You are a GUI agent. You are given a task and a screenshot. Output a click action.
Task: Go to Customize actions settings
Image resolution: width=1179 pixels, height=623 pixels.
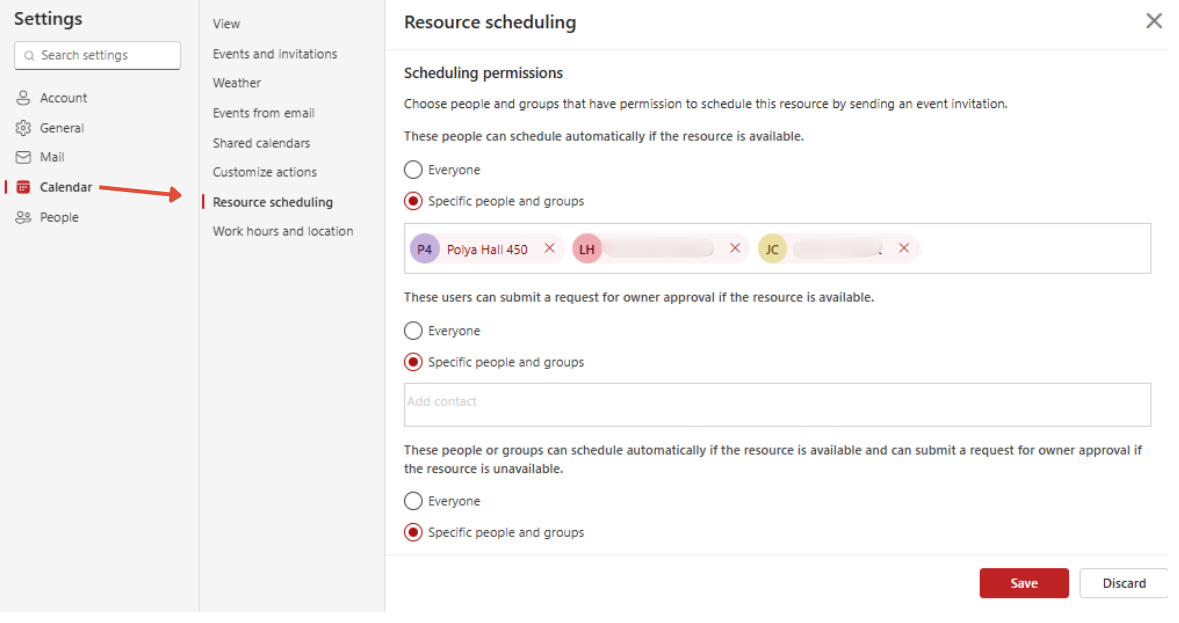click(265, 173)
